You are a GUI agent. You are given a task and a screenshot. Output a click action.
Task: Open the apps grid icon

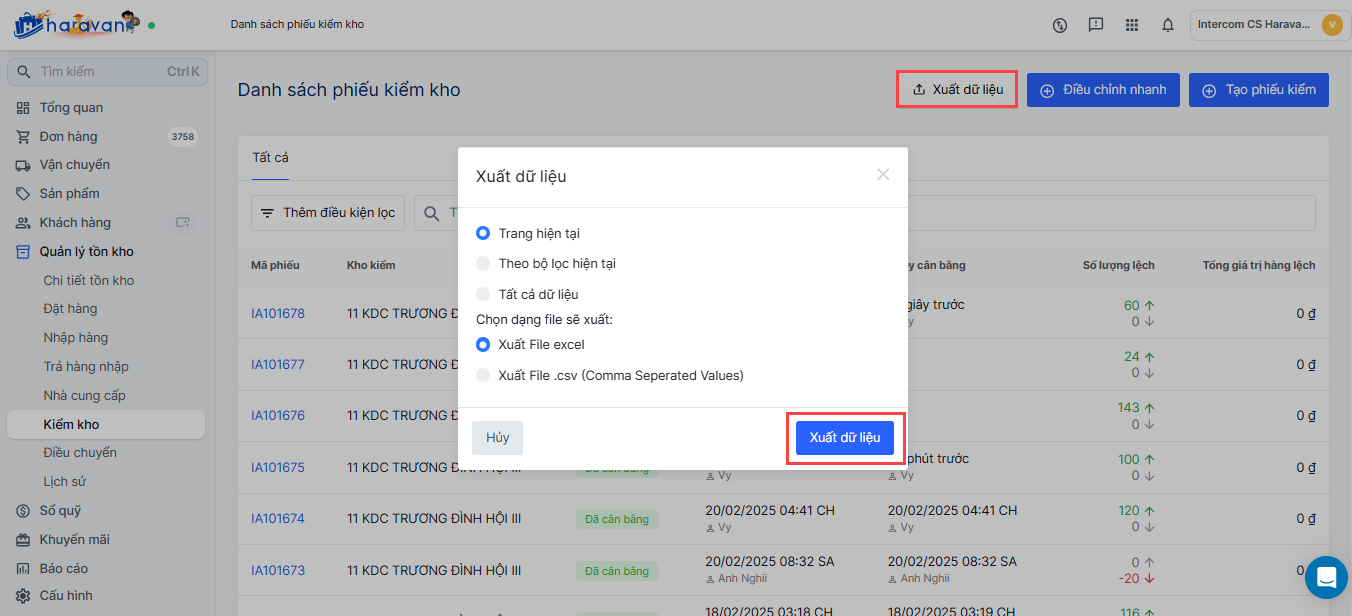1132,25
